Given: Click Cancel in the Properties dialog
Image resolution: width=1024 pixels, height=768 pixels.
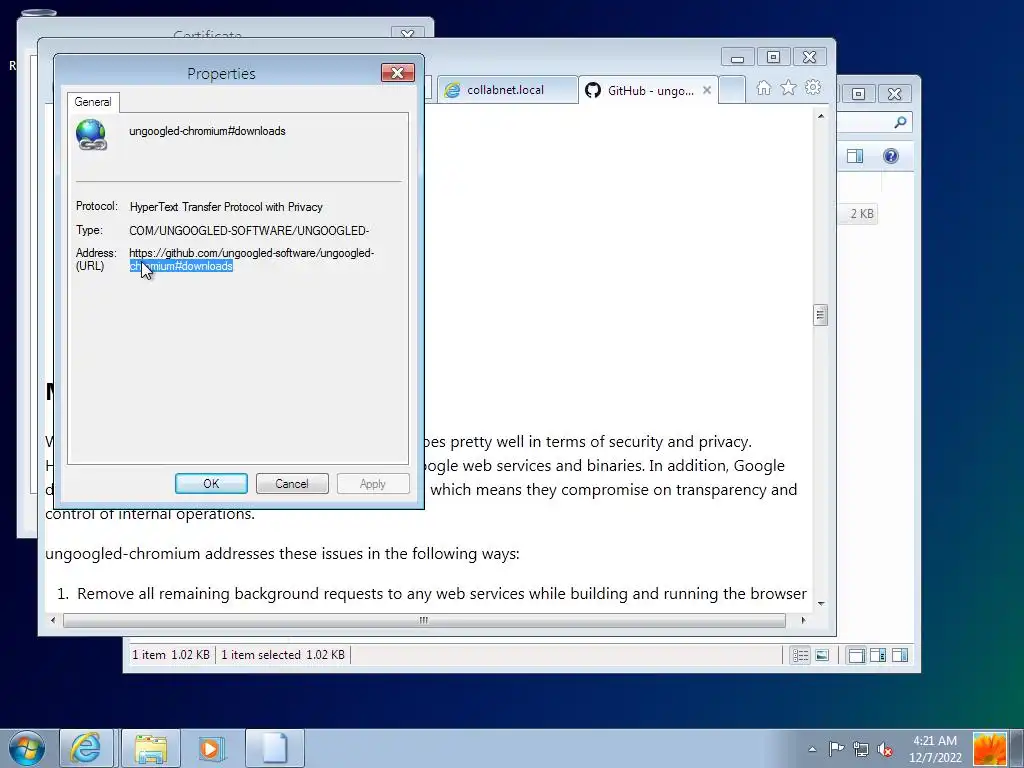Looking at the screenshot, I should point(292,483).
